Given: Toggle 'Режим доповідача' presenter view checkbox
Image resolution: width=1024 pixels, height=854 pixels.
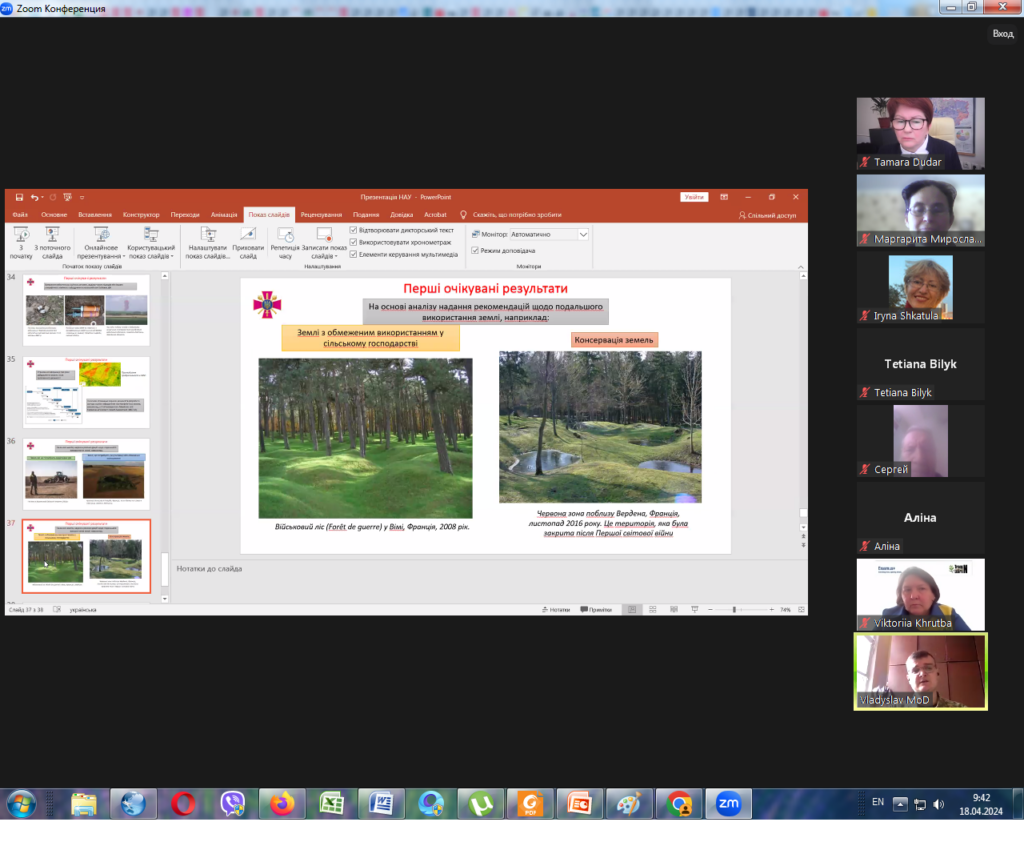Looking at the screenshot, I should [474, 250].
